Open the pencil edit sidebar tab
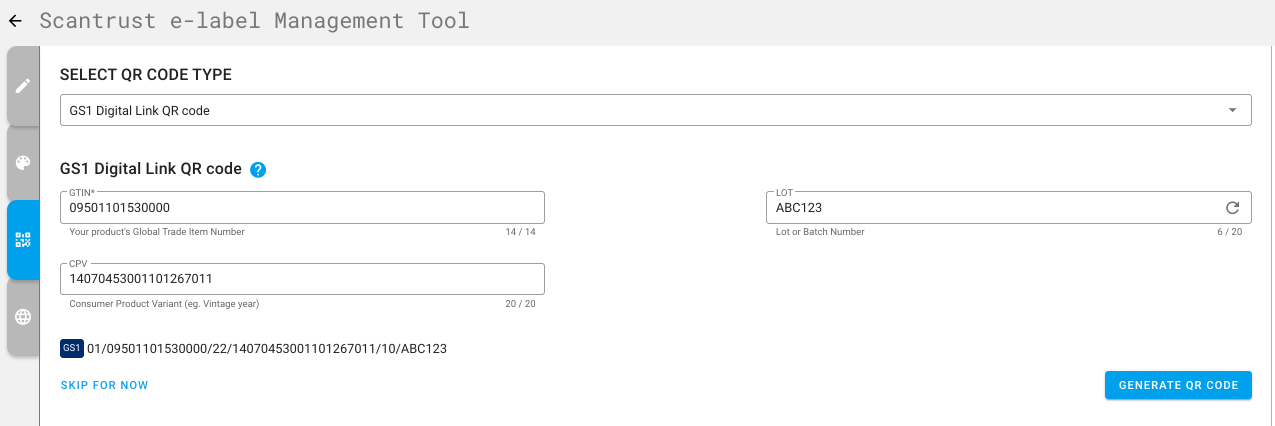1275x426 pixels. [x=22, y=86]
